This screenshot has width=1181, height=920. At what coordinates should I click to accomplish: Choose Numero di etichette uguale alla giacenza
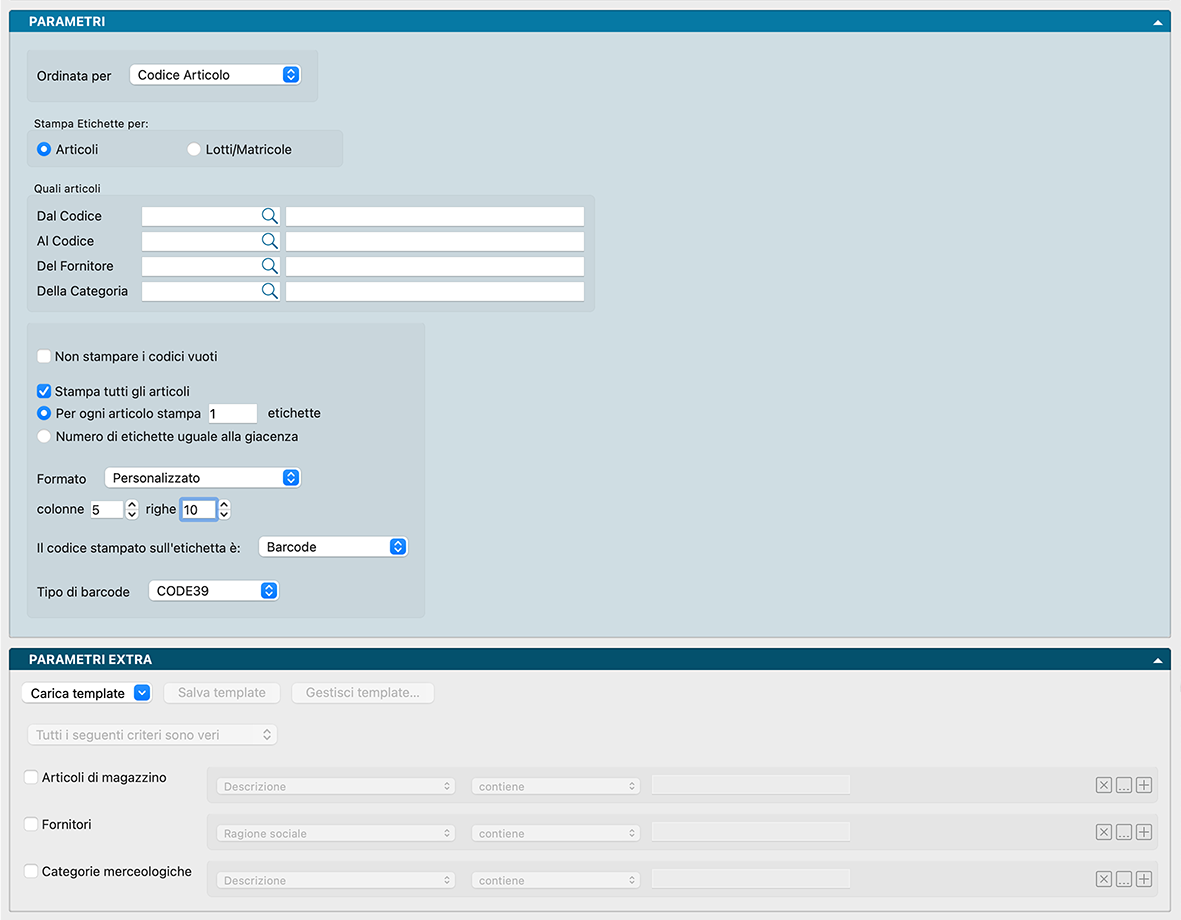coord(44,437)
